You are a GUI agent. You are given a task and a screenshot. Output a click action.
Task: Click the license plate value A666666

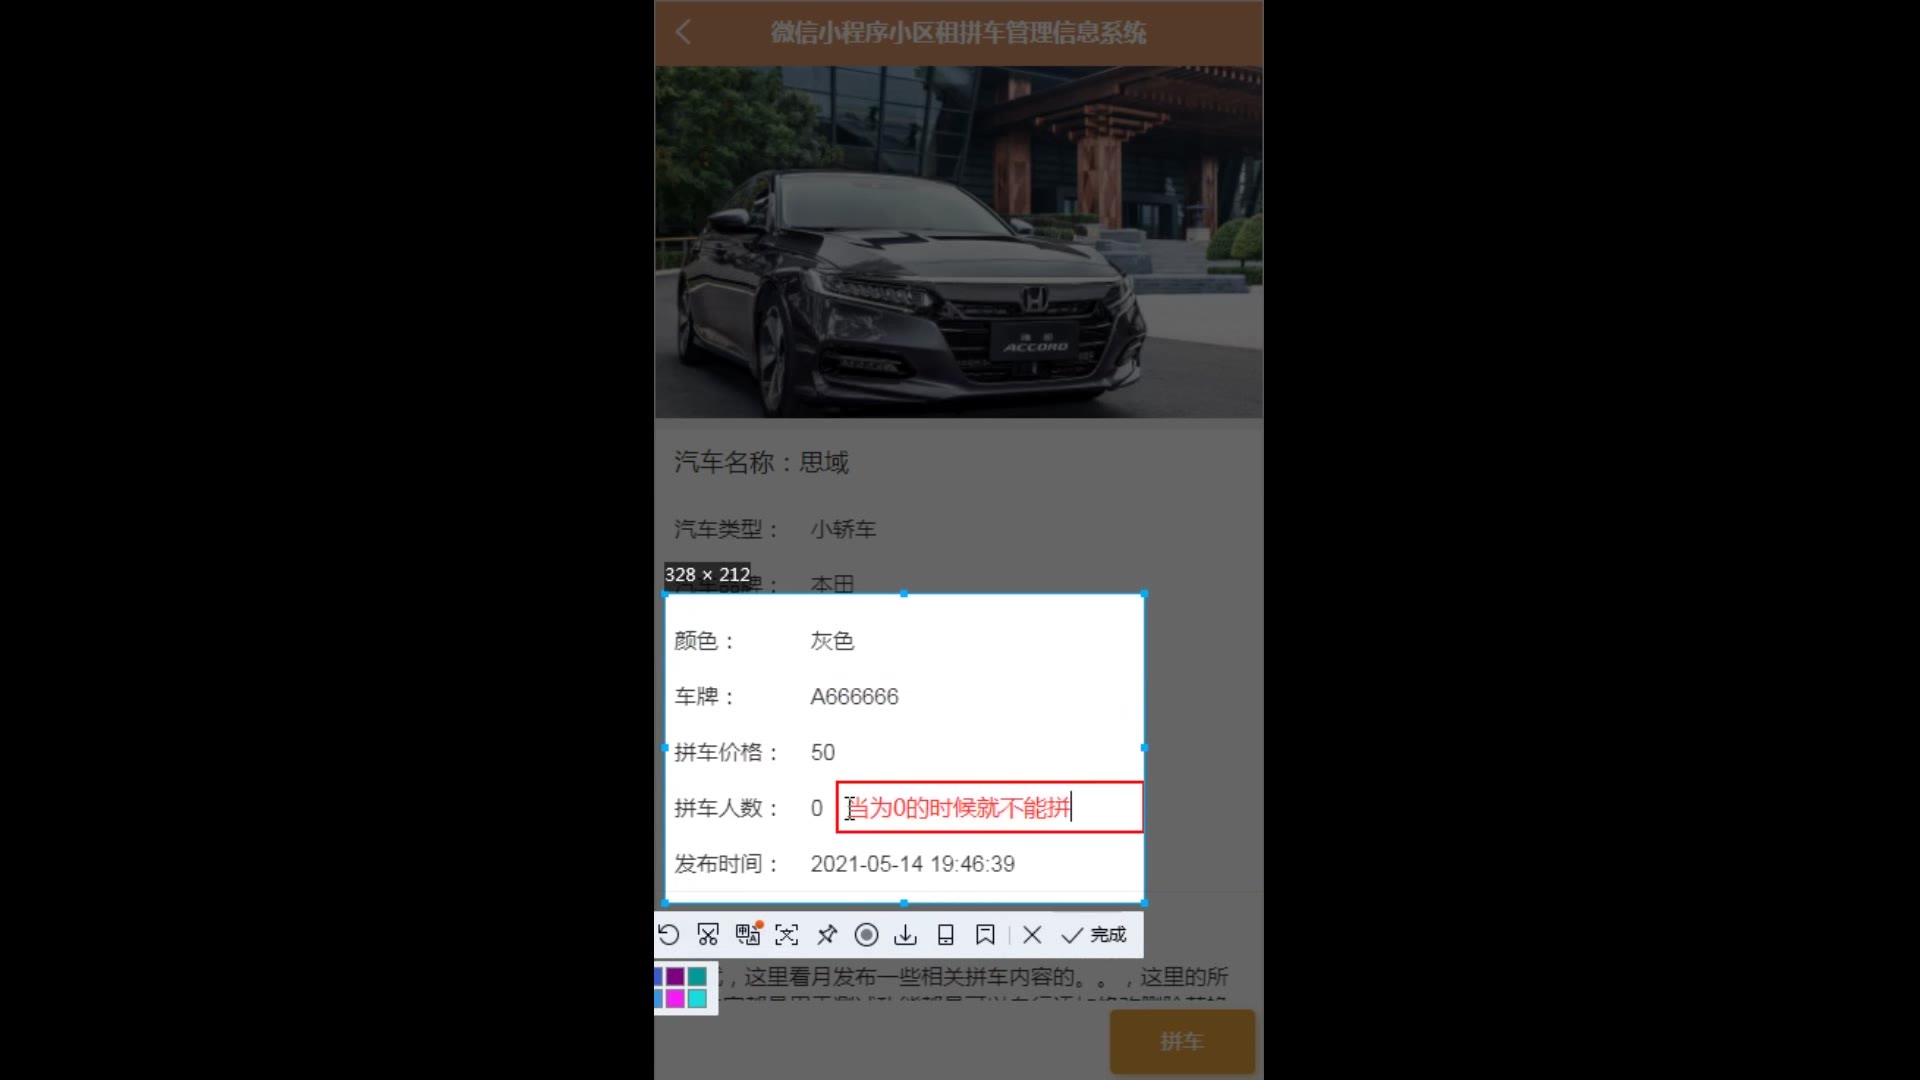[854, 696]
